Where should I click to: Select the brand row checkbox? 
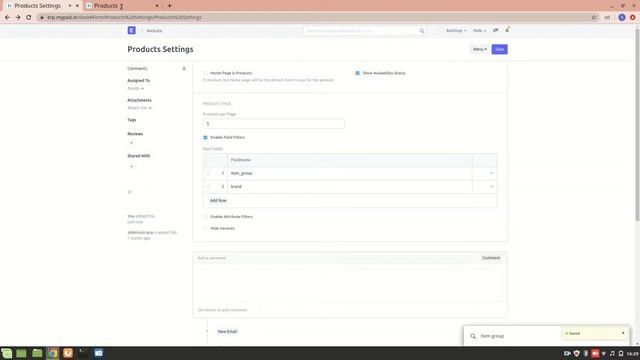209,187
